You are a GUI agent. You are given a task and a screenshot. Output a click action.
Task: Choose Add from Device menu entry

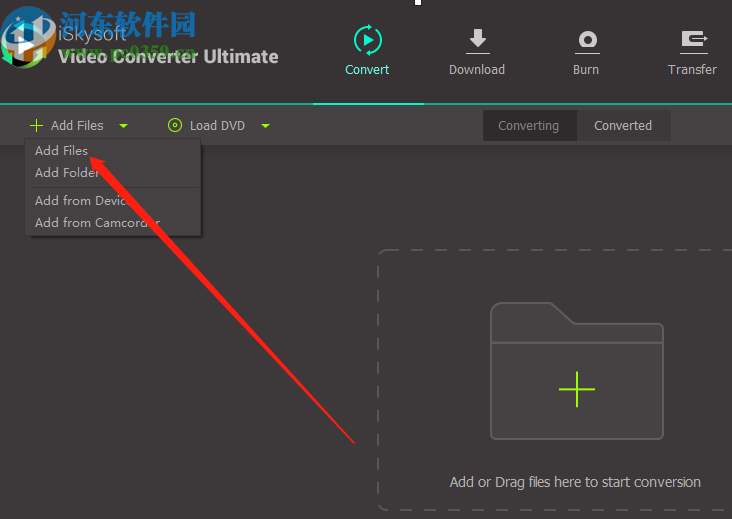tap(113, 201)
